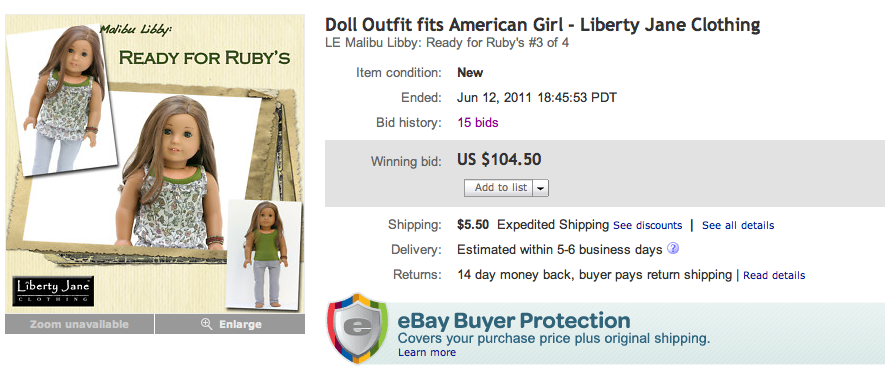Click Learn more under Buyer Protection
This screenshot has width=896, height=374.
point(427,352)
